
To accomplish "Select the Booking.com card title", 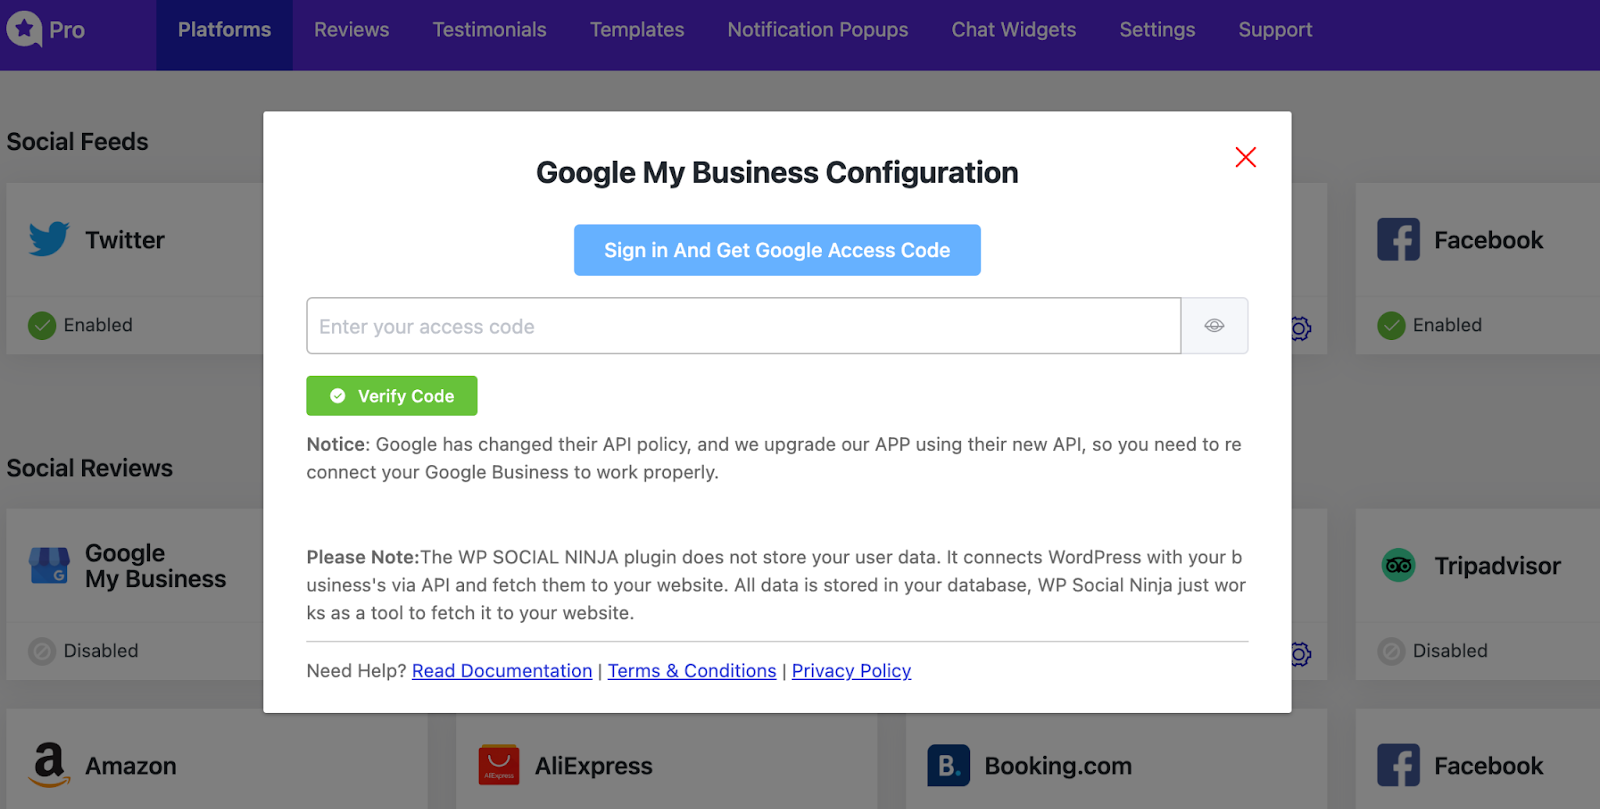I will tap(1058, 766).
